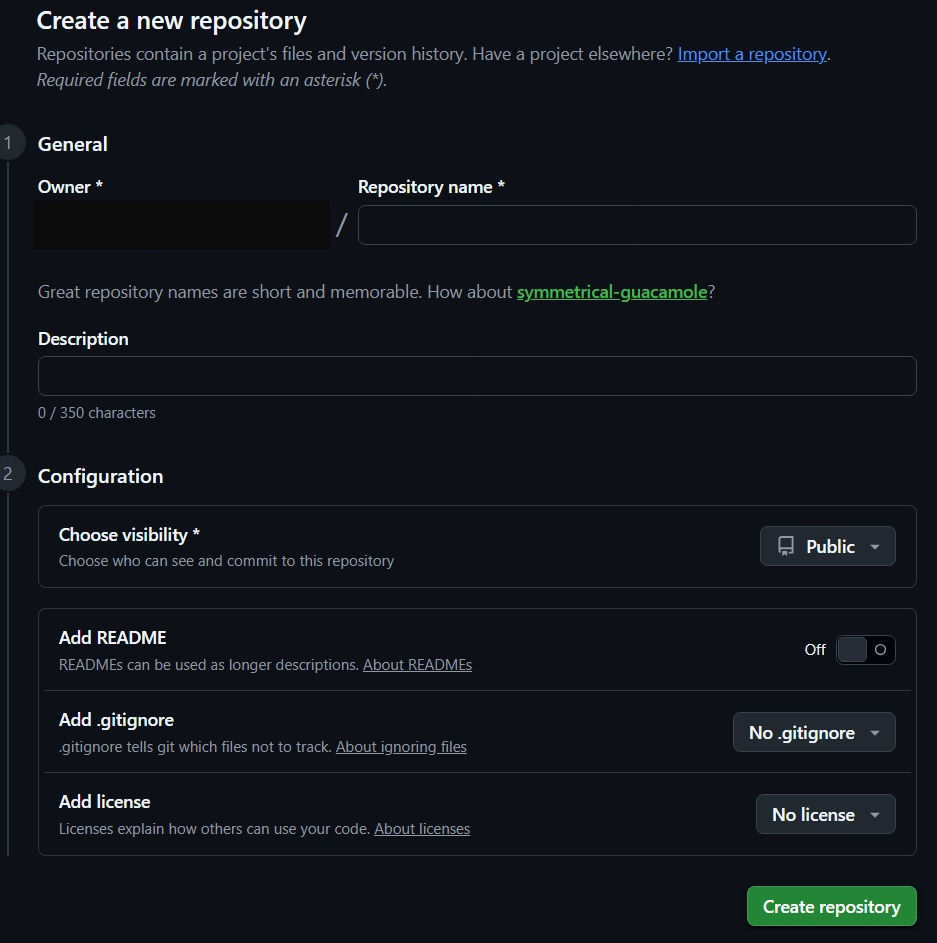
Task: Open the About licenses link
Action: point(422,829)
